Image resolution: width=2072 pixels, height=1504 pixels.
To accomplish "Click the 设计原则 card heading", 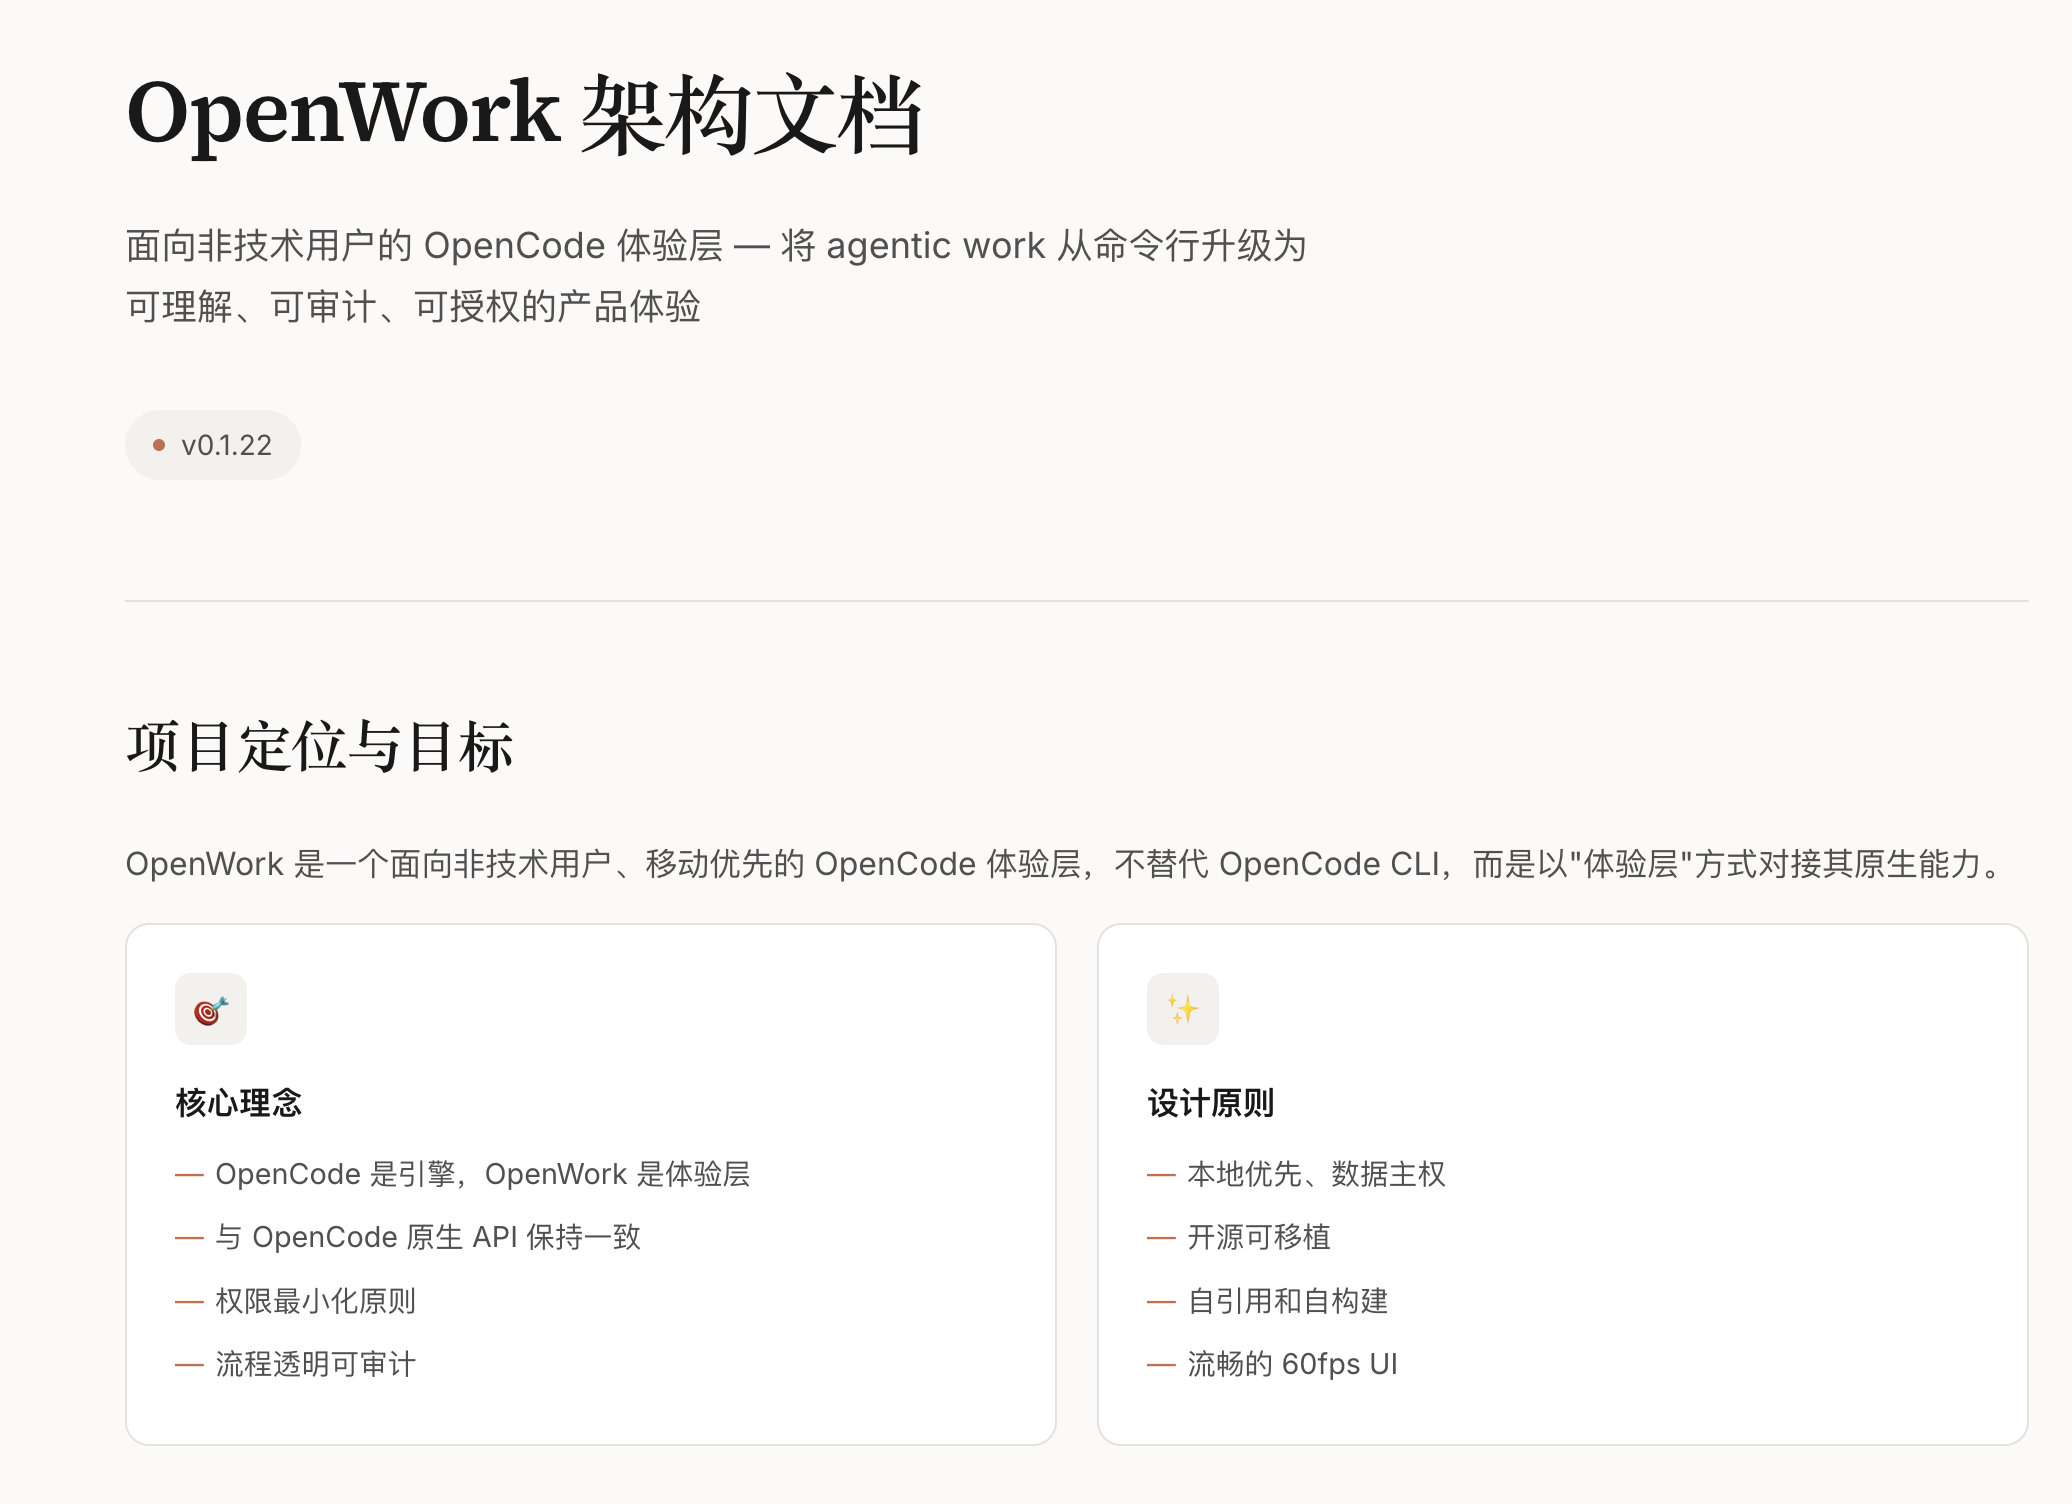I will [1210, 1103].
